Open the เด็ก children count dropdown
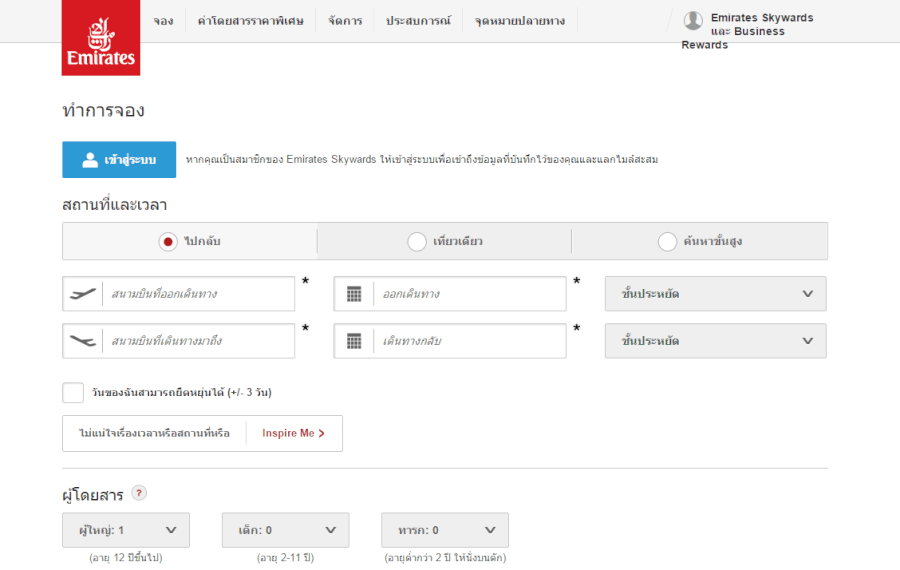This screenshot has width=900, height=570. point(285,530)
